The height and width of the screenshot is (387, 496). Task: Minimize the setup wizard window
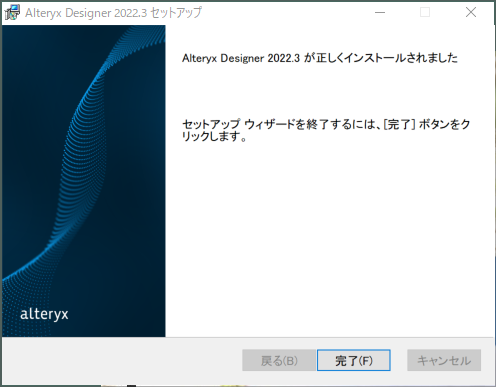pyautogui.click(x=380, y=12)
